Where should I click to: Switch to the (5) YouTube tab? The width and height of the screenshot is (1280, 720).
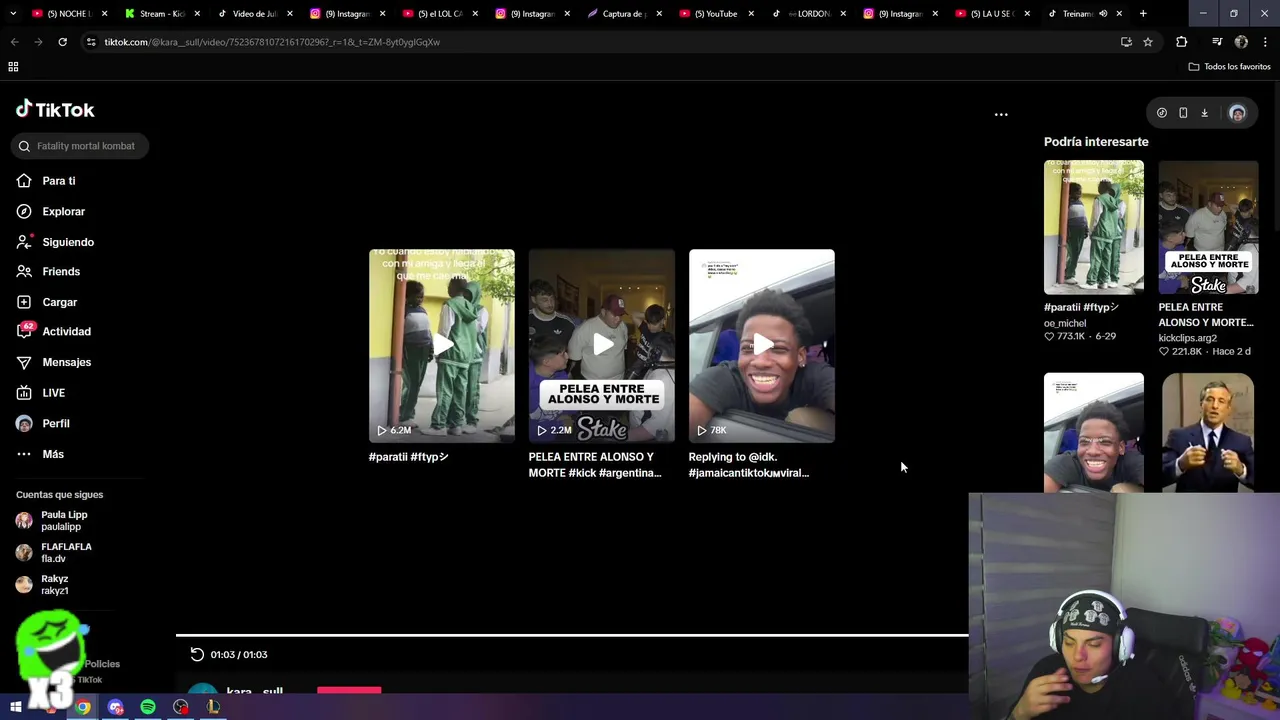[x=716, y=14]
